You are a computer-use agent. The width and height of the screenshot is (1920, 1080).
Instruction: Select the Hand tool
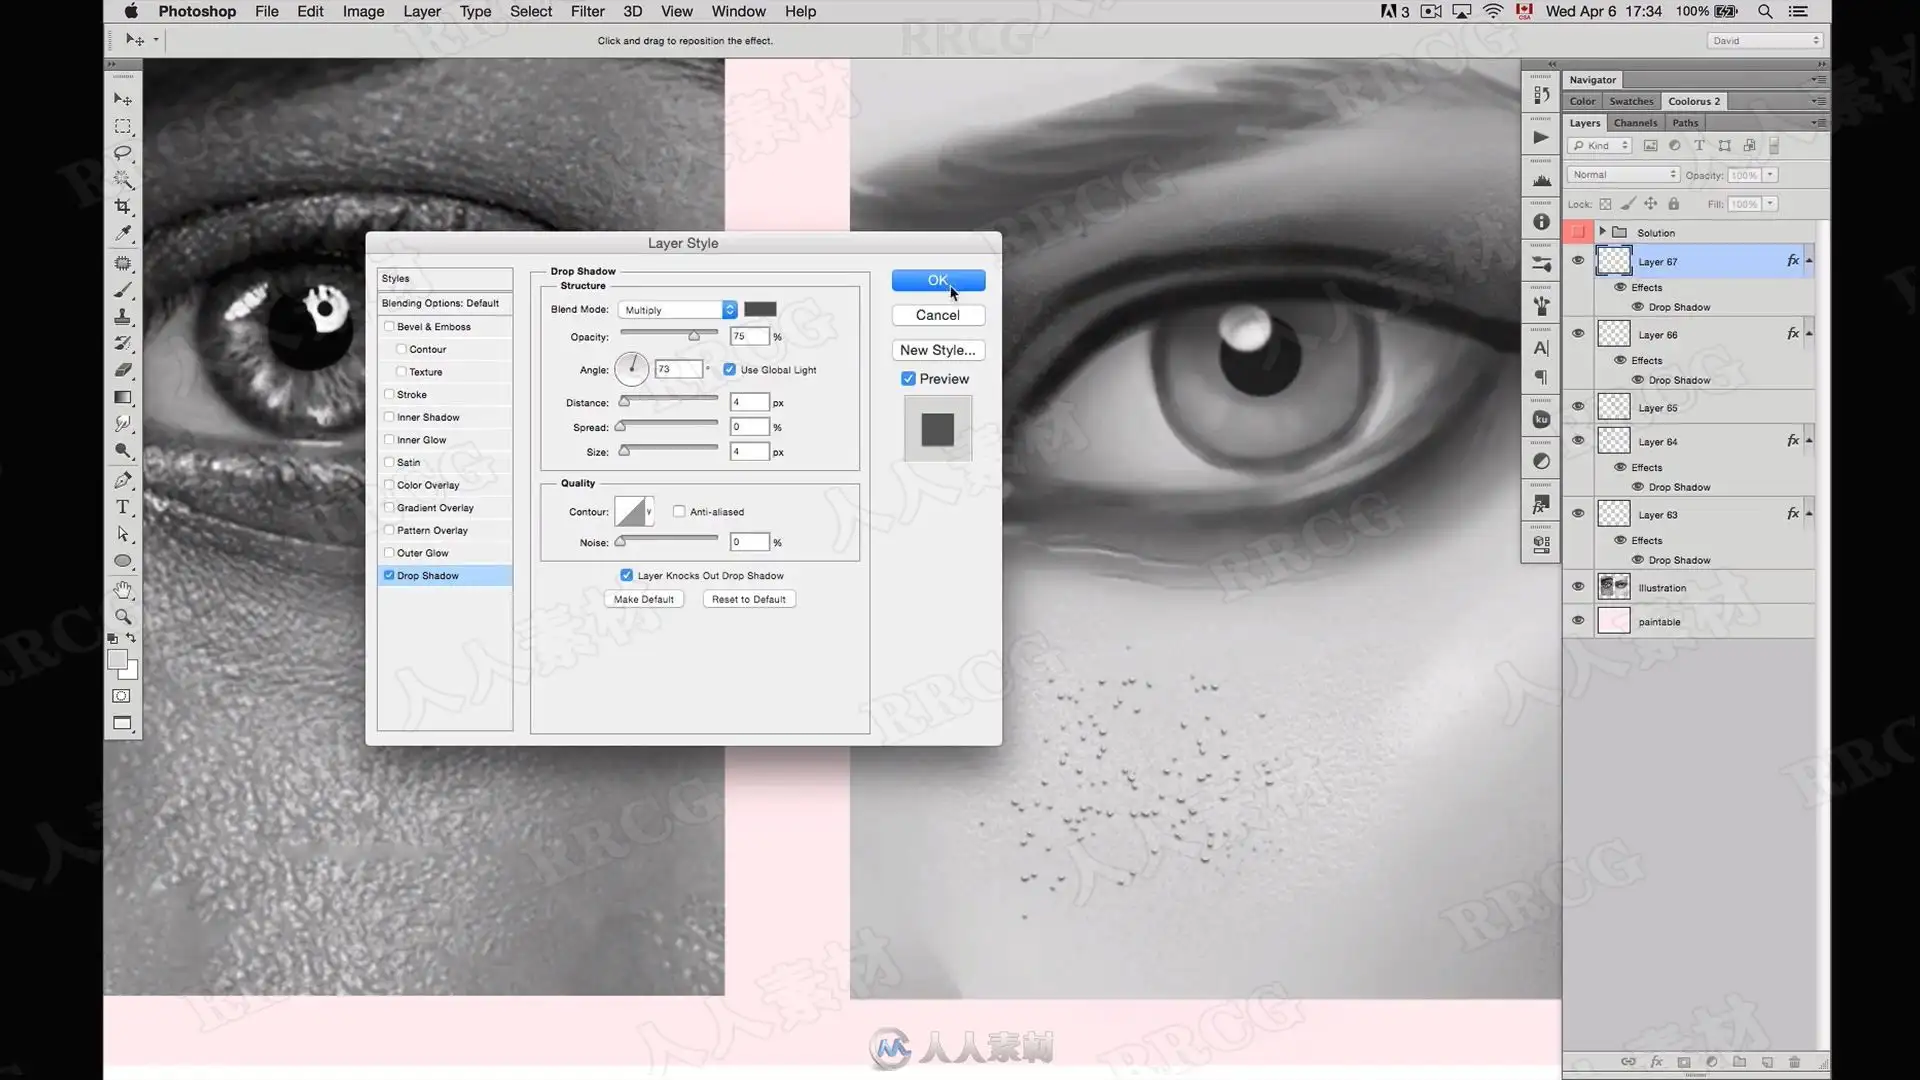(x=123, y=590)
